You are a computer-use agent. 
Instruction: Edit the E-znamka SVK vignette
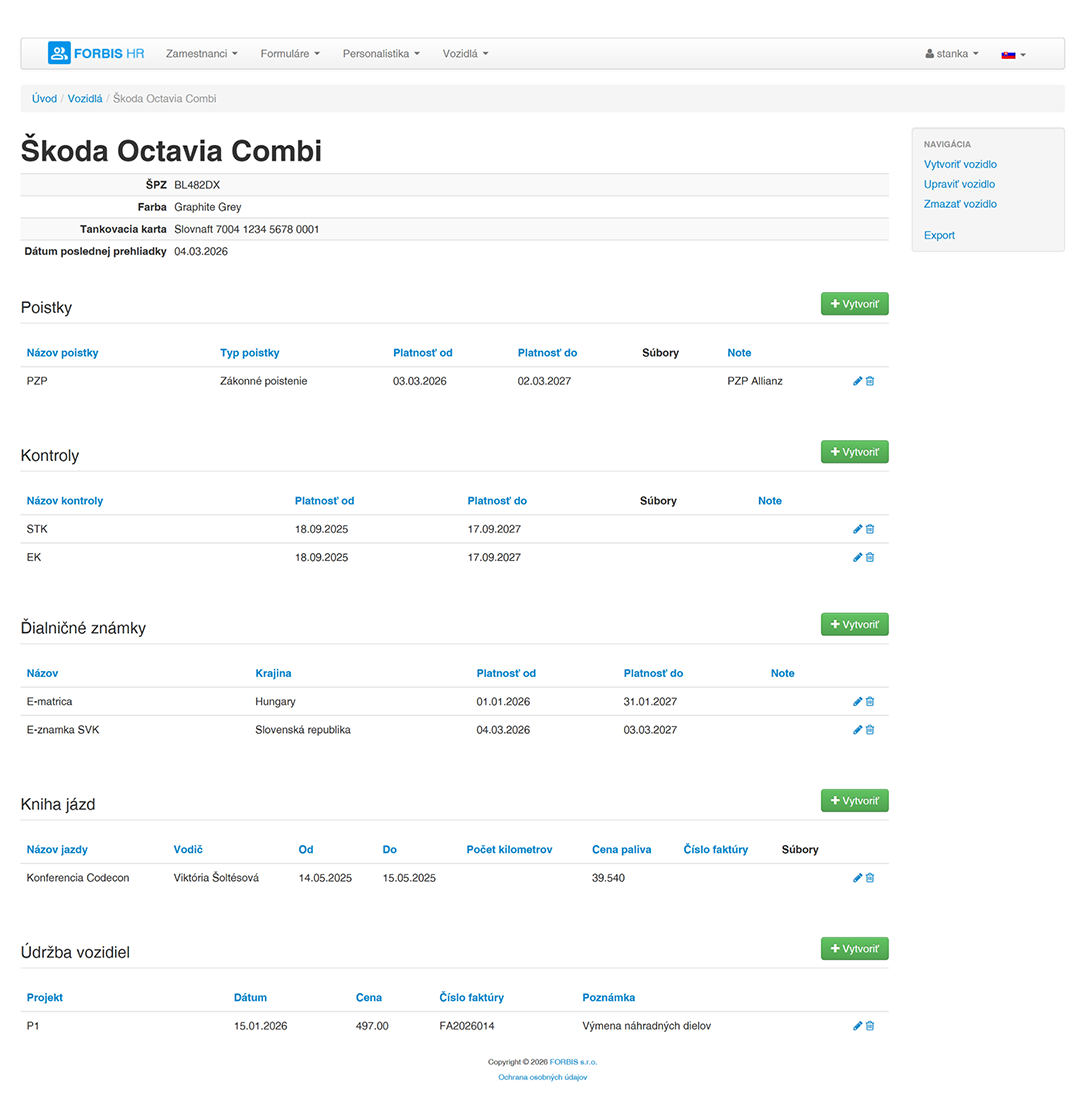pyautogui.click(x=857, y=730)
